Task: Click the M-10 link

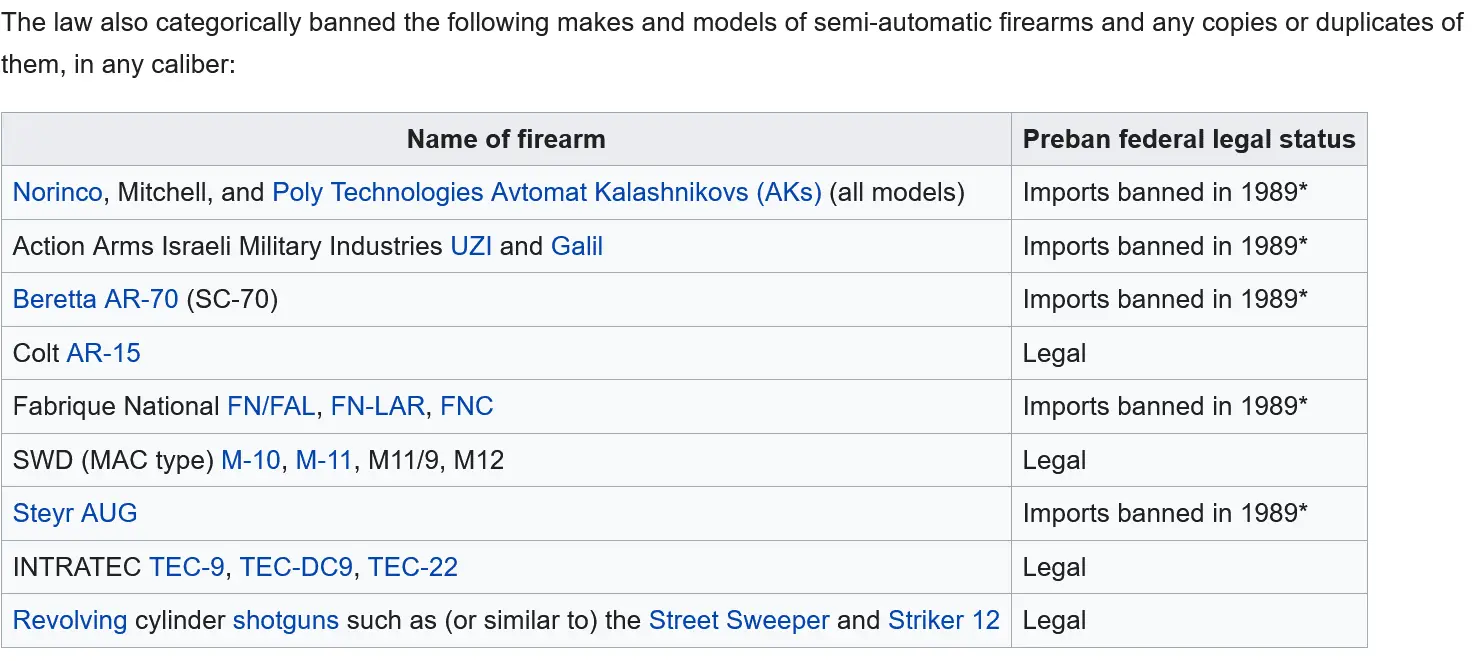Action: (250, 460)
